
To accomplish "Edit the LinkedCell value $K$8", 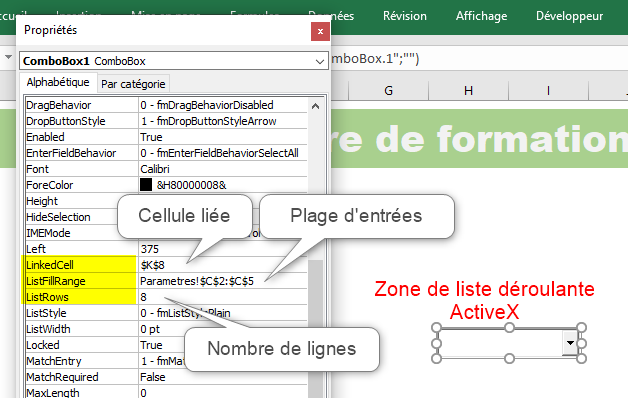I will point(152,265).
